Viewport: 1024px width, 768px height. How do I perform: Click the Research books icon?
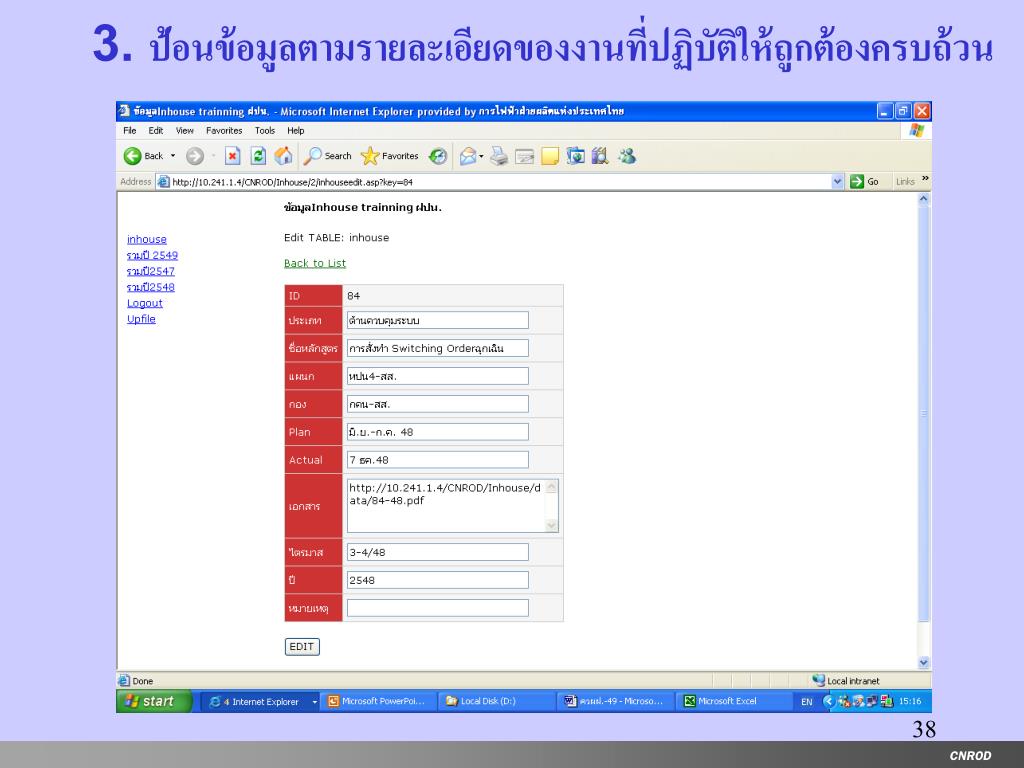point(600,156)
